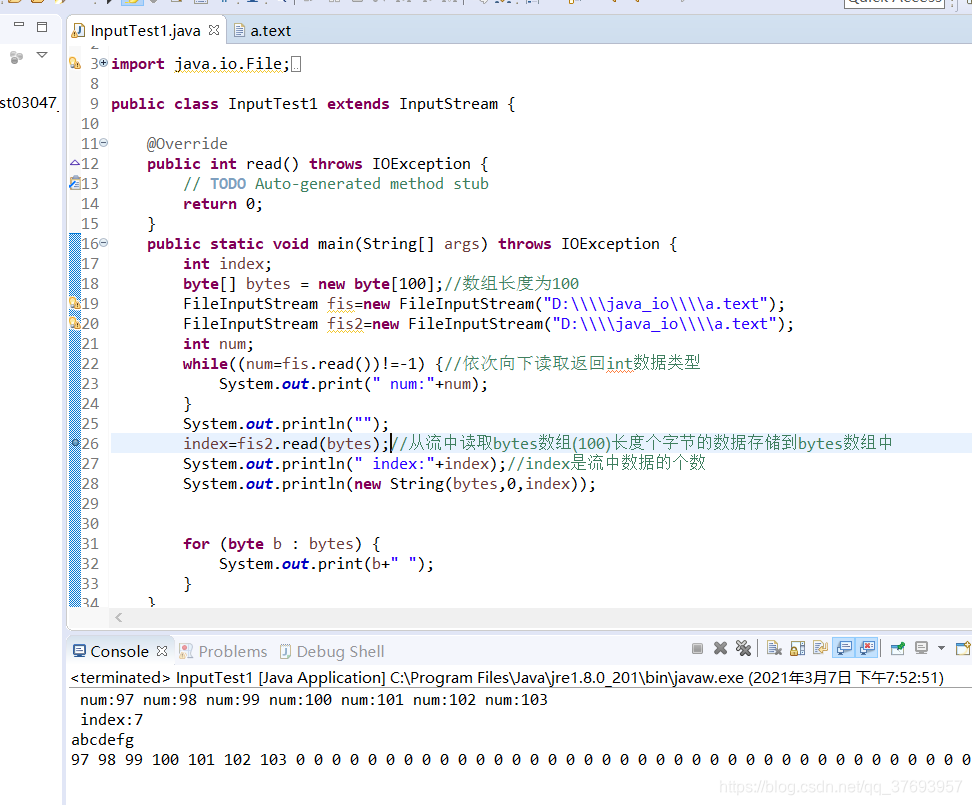Click warning marker at line 19
The width and height of the screenshot is (972, 805).
[x=74, y=303]
